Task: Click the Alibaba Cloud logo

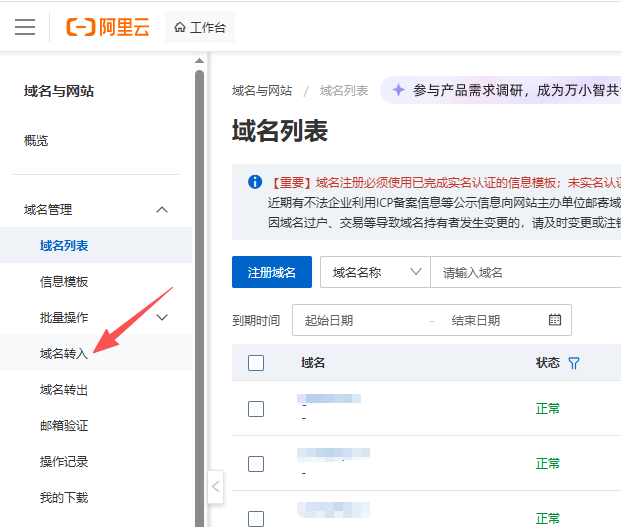Action: point(107,27)
